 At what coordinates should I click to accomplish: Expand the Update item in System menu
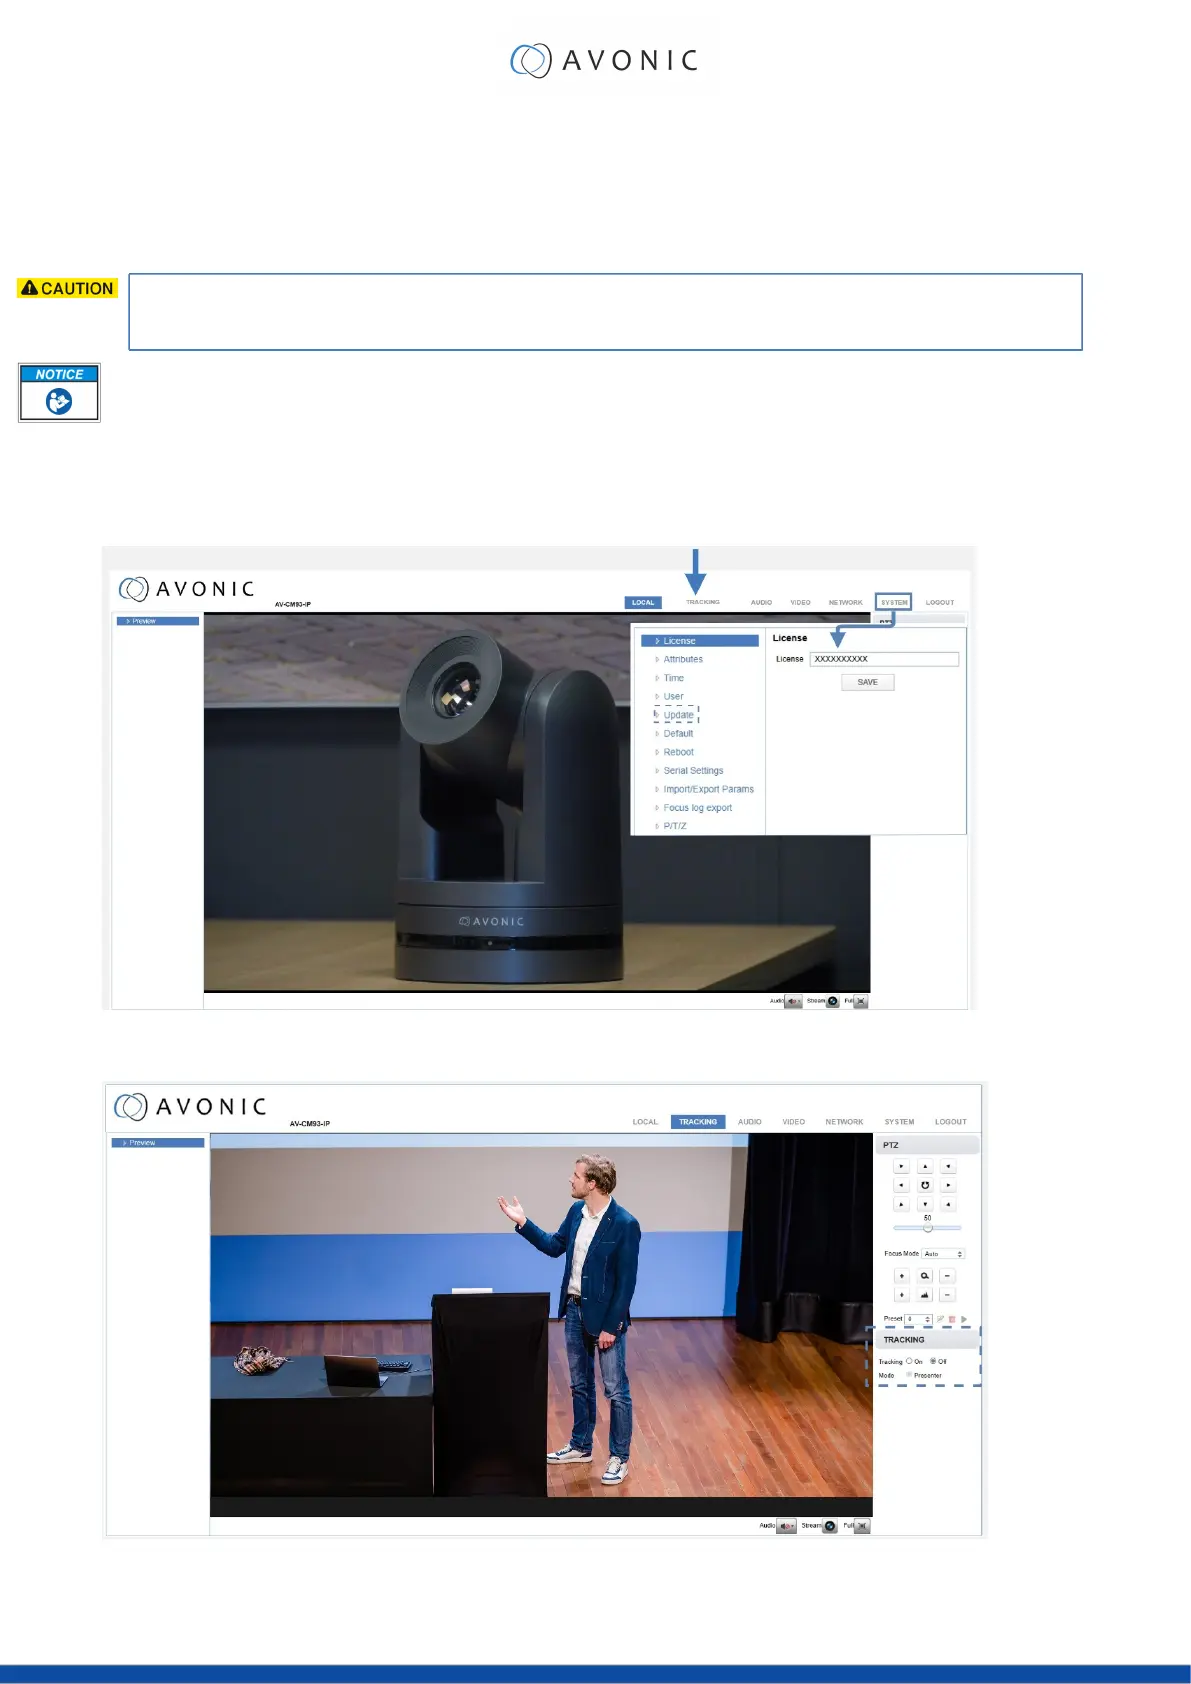tap(678, 715)
